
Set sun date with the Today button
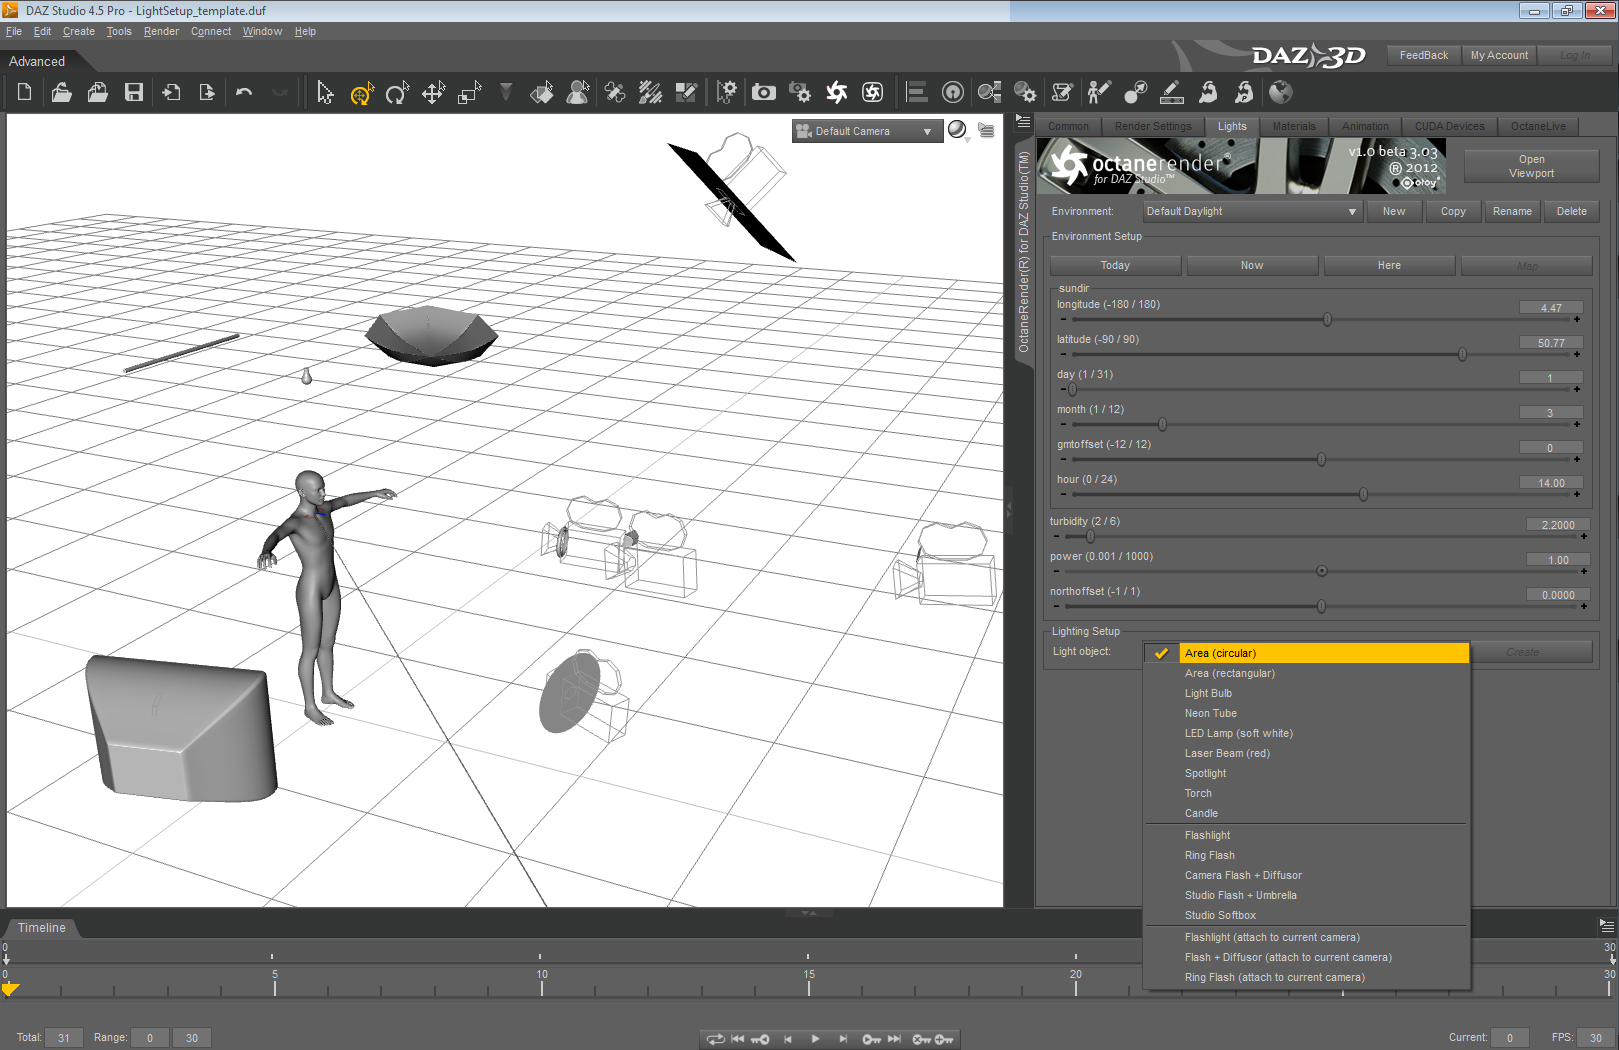[1115, 266]
